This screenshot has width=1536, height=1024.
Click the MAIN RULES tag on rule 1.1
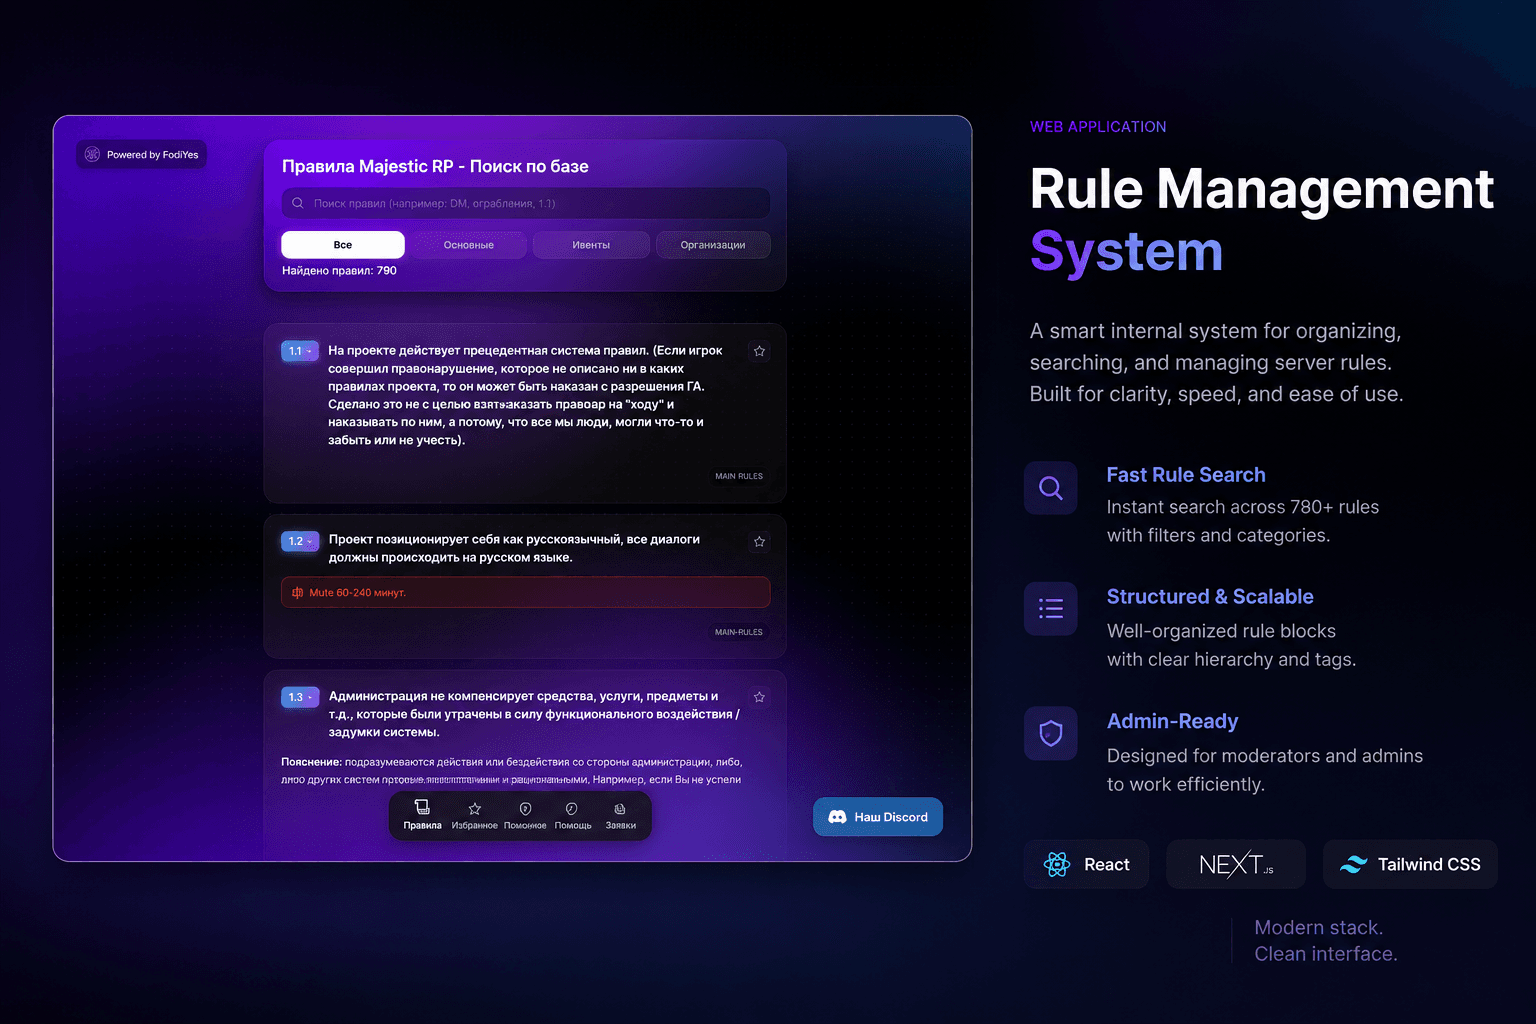[x=739, y=476]
